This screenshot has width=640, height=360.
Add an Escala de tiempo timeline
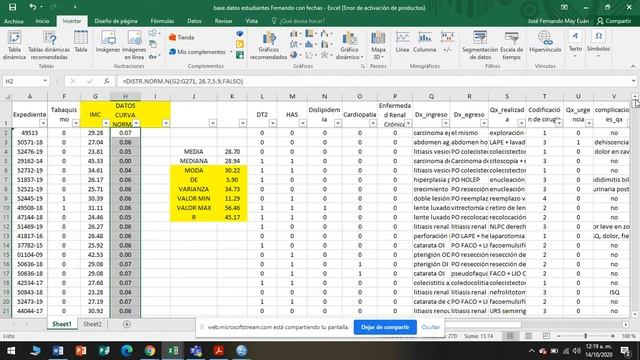pos(511,45)
